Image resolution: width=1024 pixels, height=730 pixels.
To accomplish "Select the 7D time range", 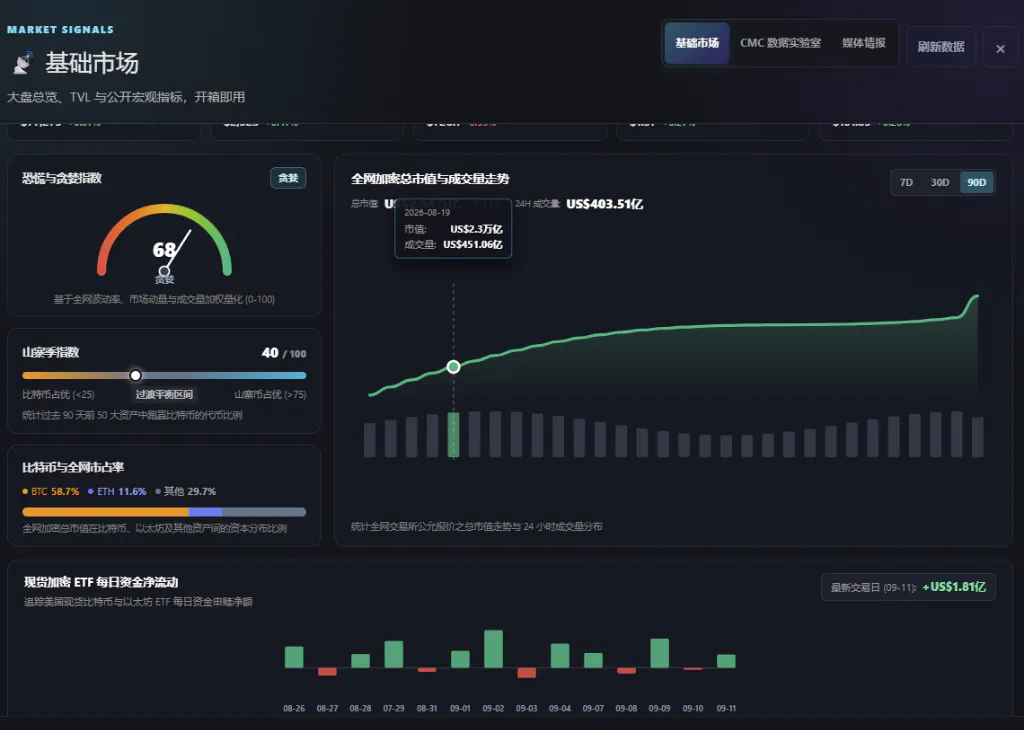I will coord(906,182).
